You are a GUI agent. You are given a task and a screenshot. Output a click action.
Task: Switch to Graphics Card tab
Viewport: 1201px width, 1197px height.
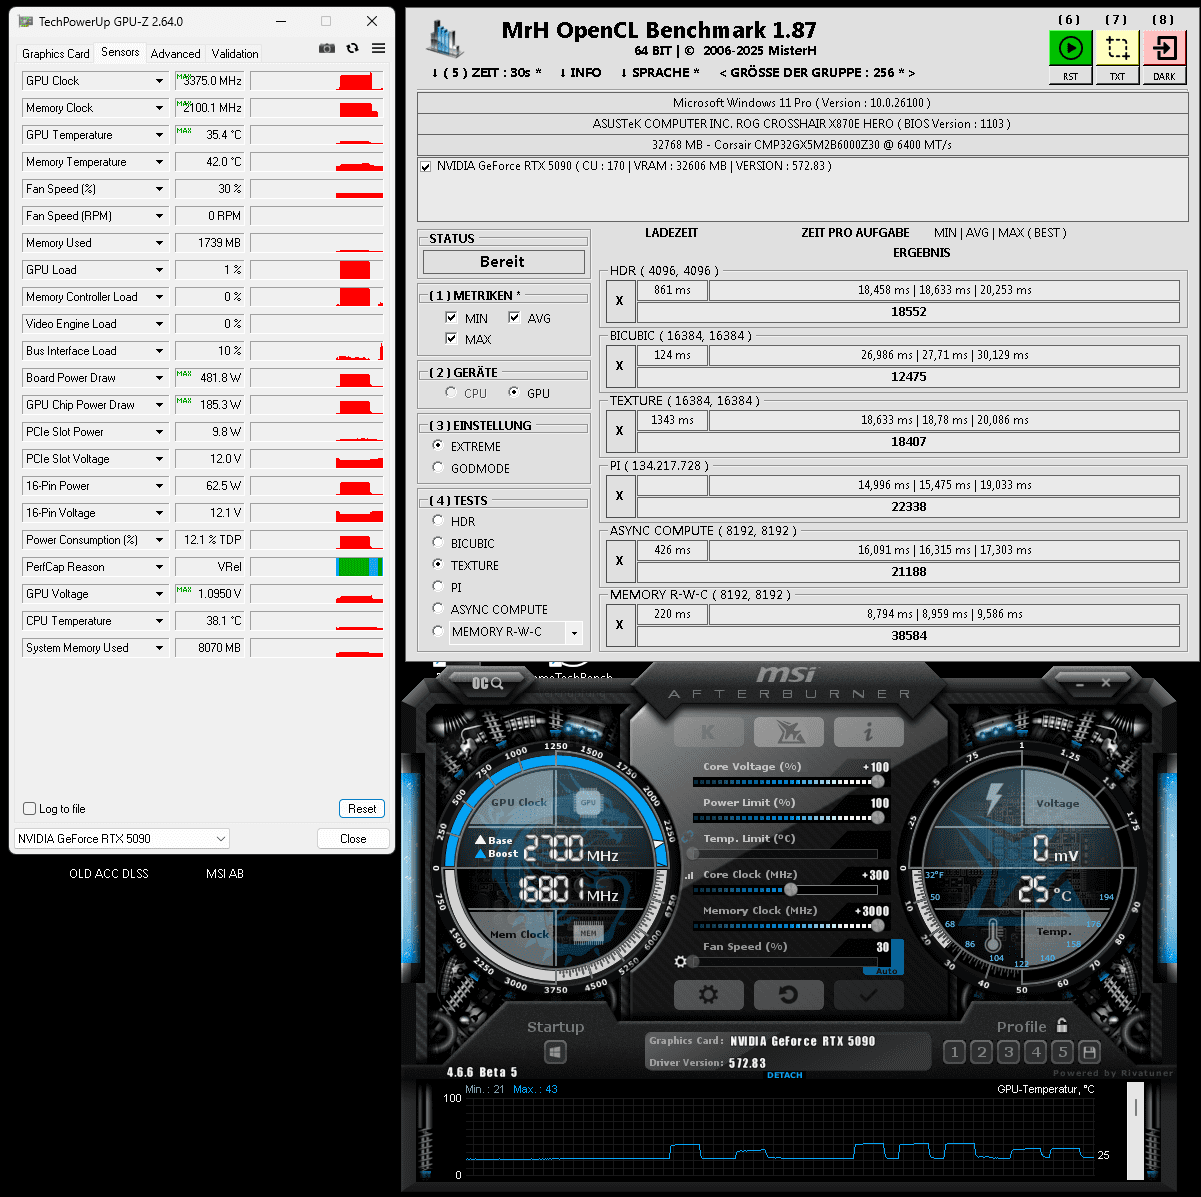(56, 54)
